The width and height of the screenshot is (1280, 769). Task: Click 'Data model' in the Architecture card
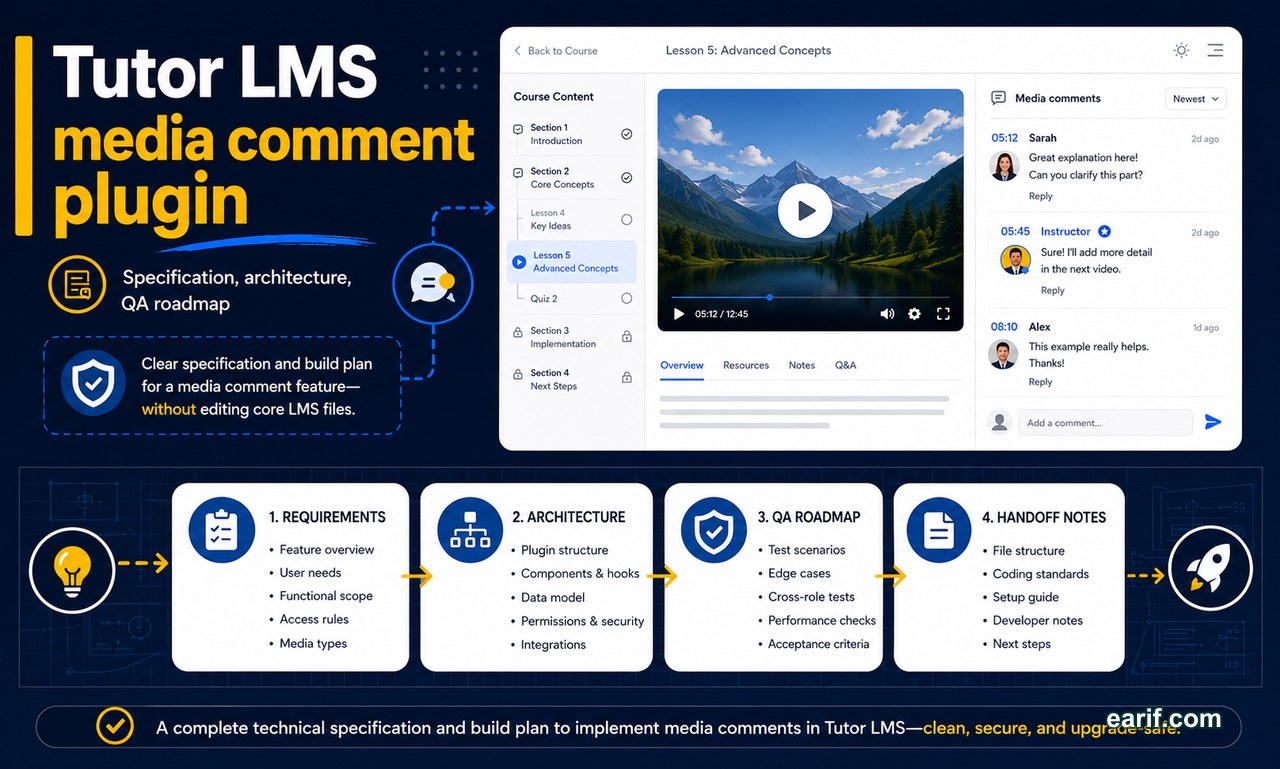click(553, 598)
